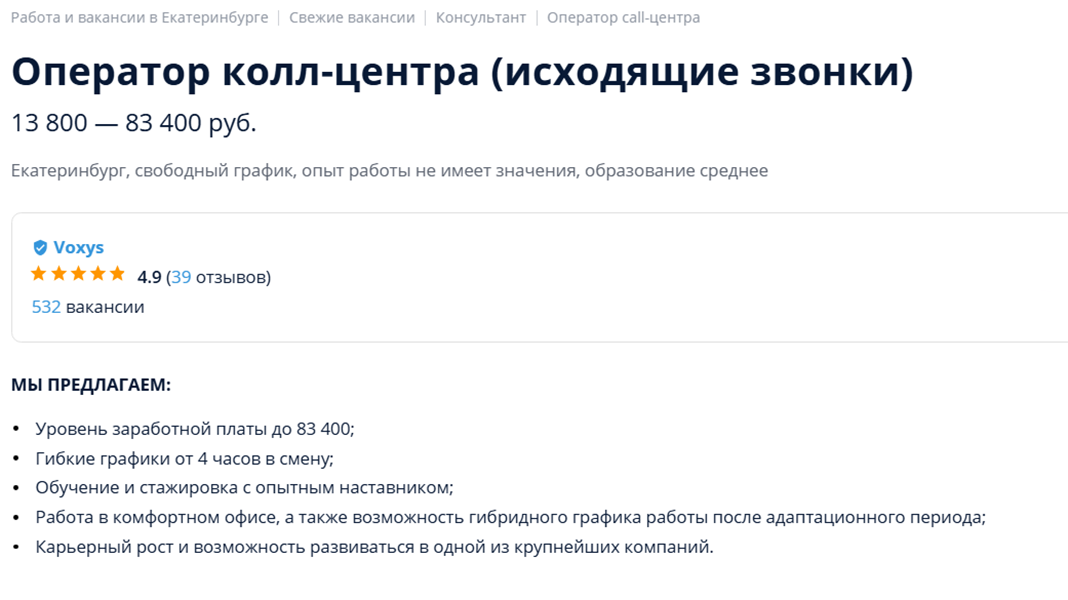
Task: Click the 'МЫ ПРЕДЛАГАЕМ:' section heading
Action: [x=91, y=385]
